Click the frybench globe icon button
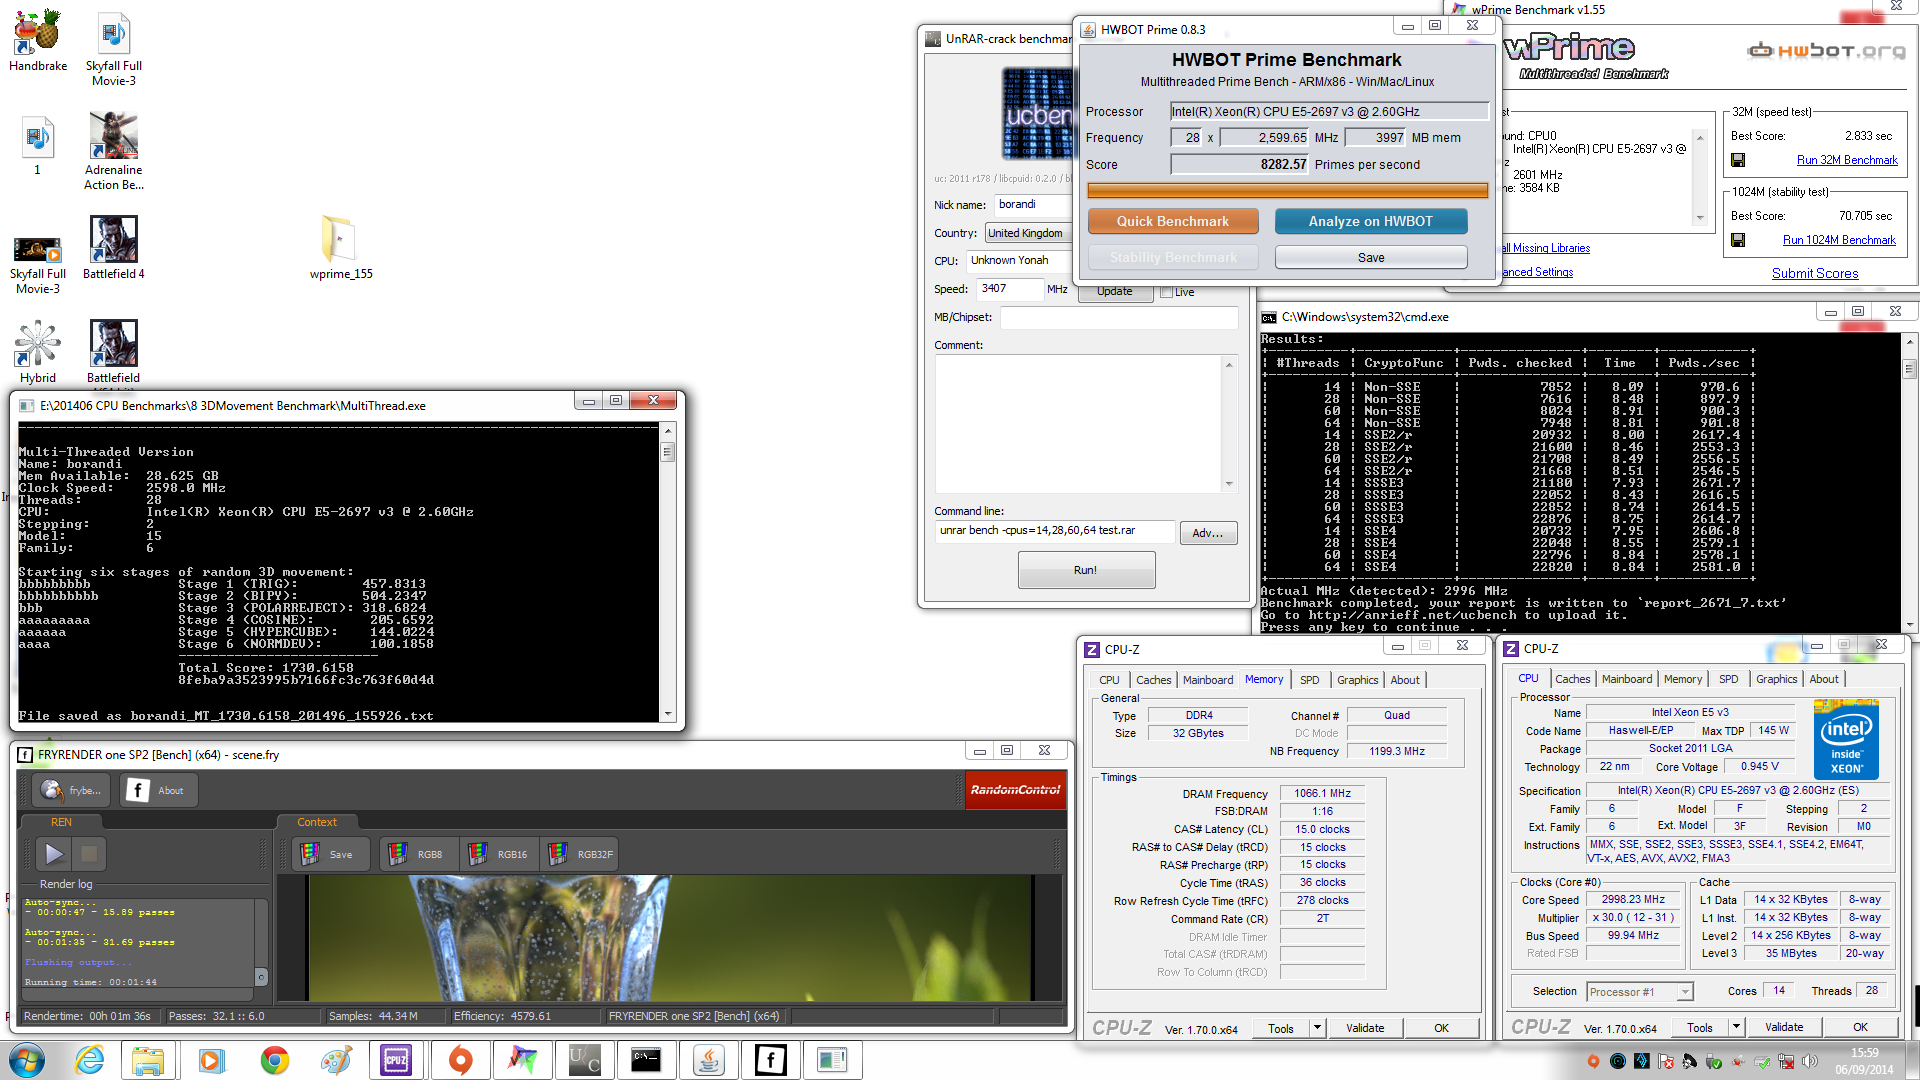The image size is (1920, 1080). tap(71, 790)
